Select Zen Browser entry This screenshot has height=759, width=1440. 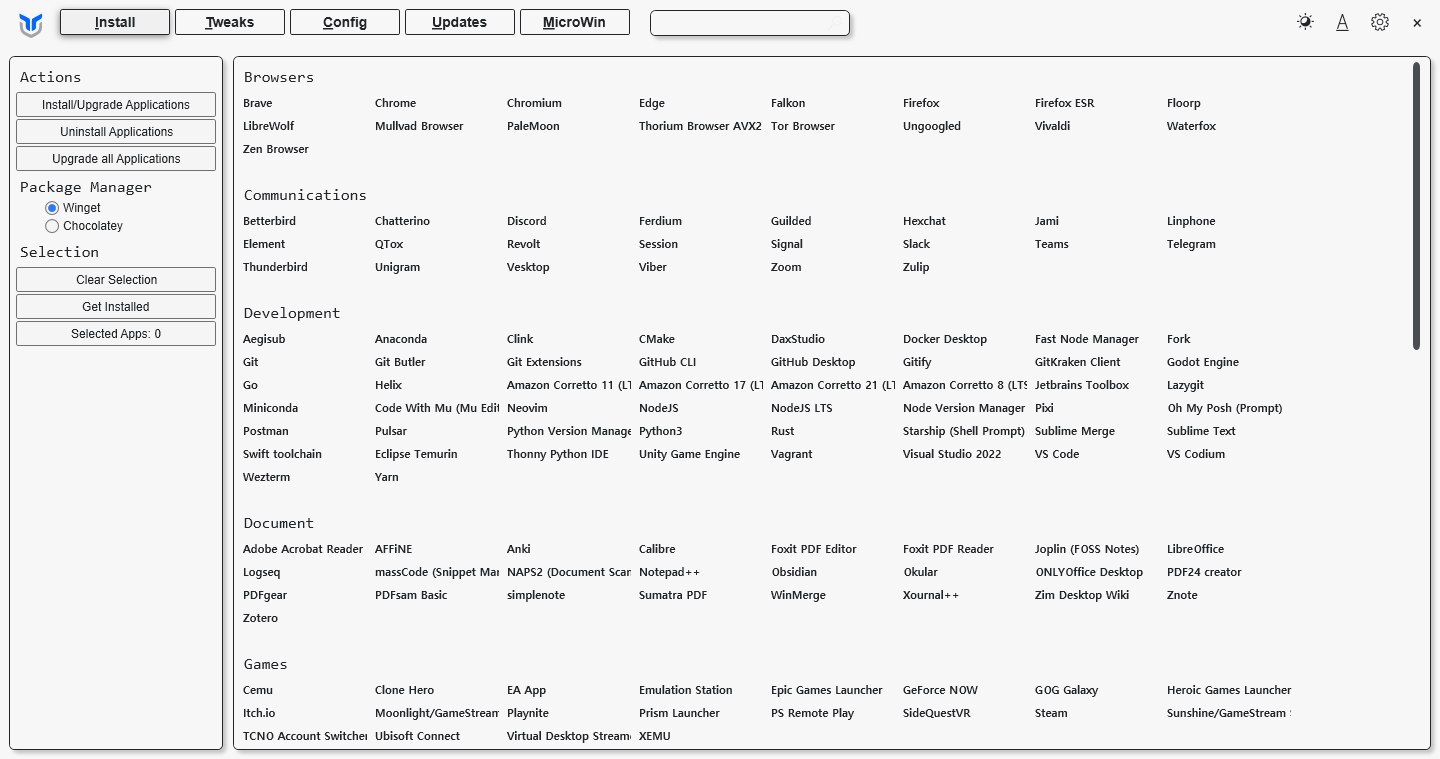pyautogui.click(x=276, y=149)
